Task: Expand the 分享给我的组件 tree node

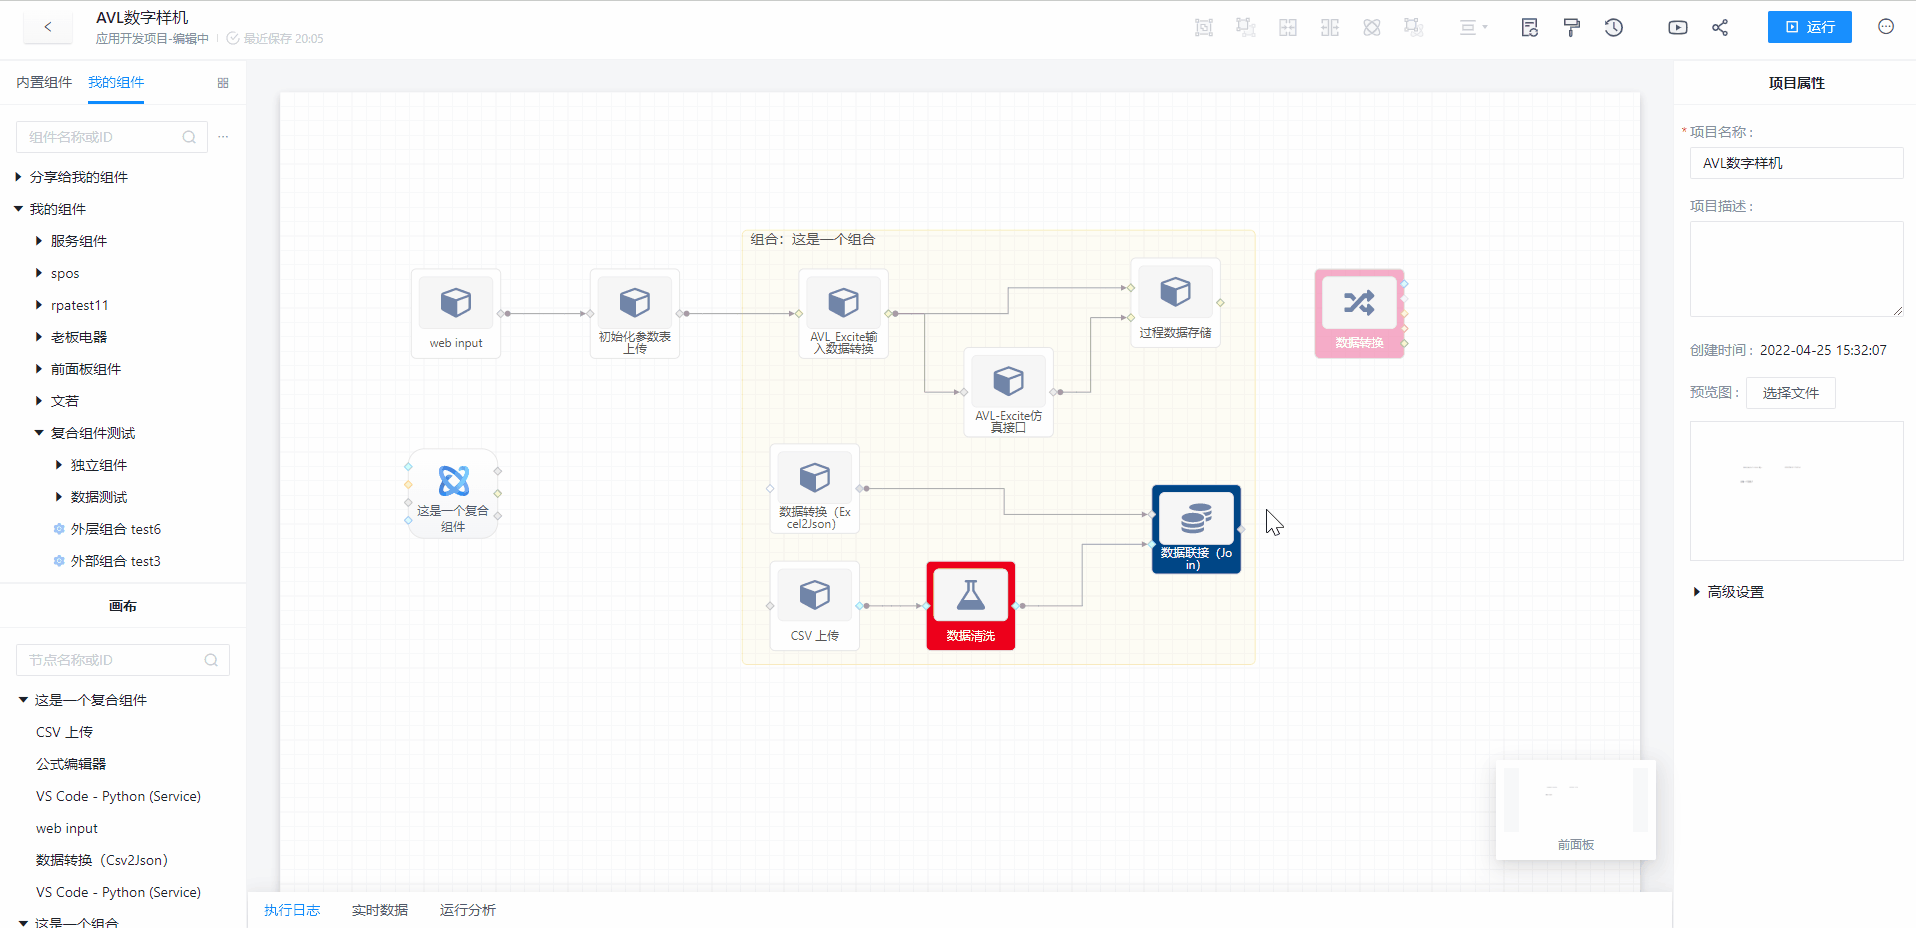Action: (18, 177)
